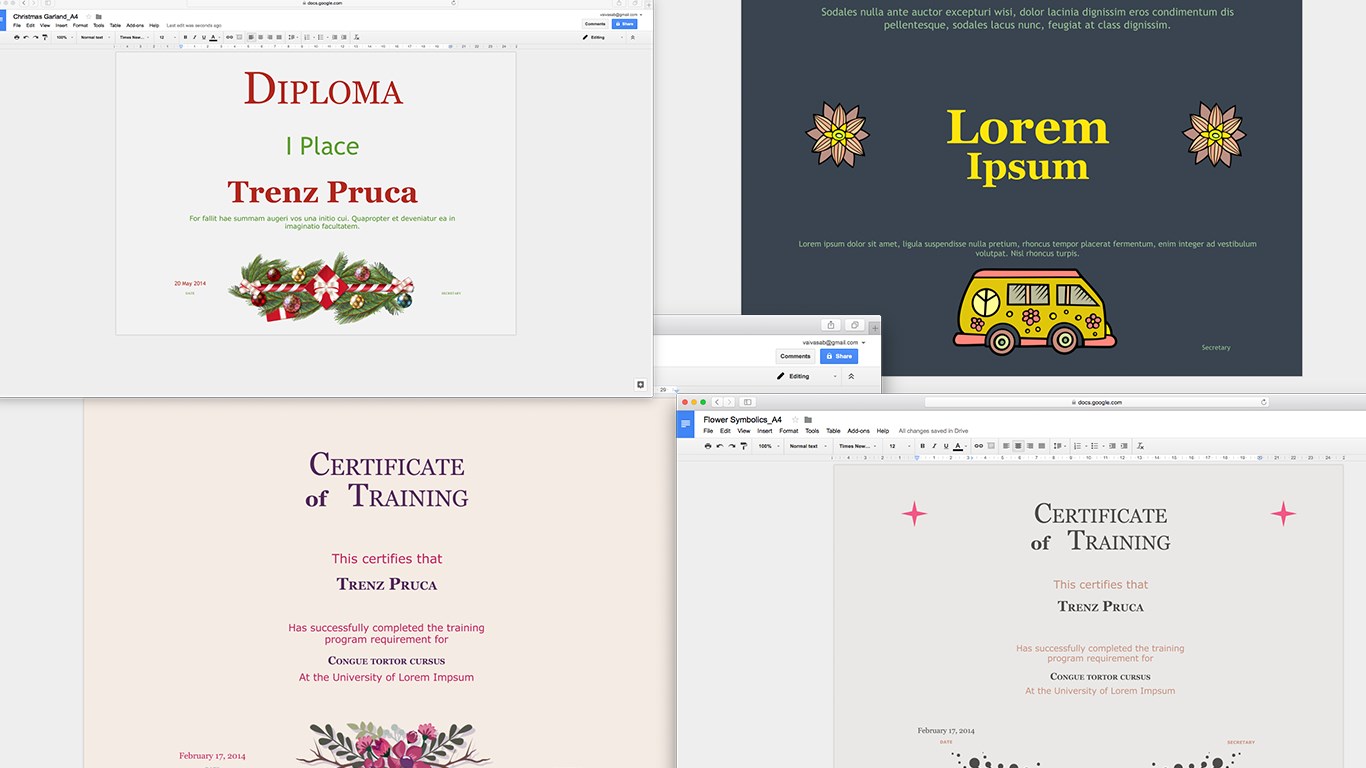The width and height of the screenshot is (1366, 768).
Task: Toggle underline in Flower Symbolics_A4 toolbar
Action: pos(946,446)
